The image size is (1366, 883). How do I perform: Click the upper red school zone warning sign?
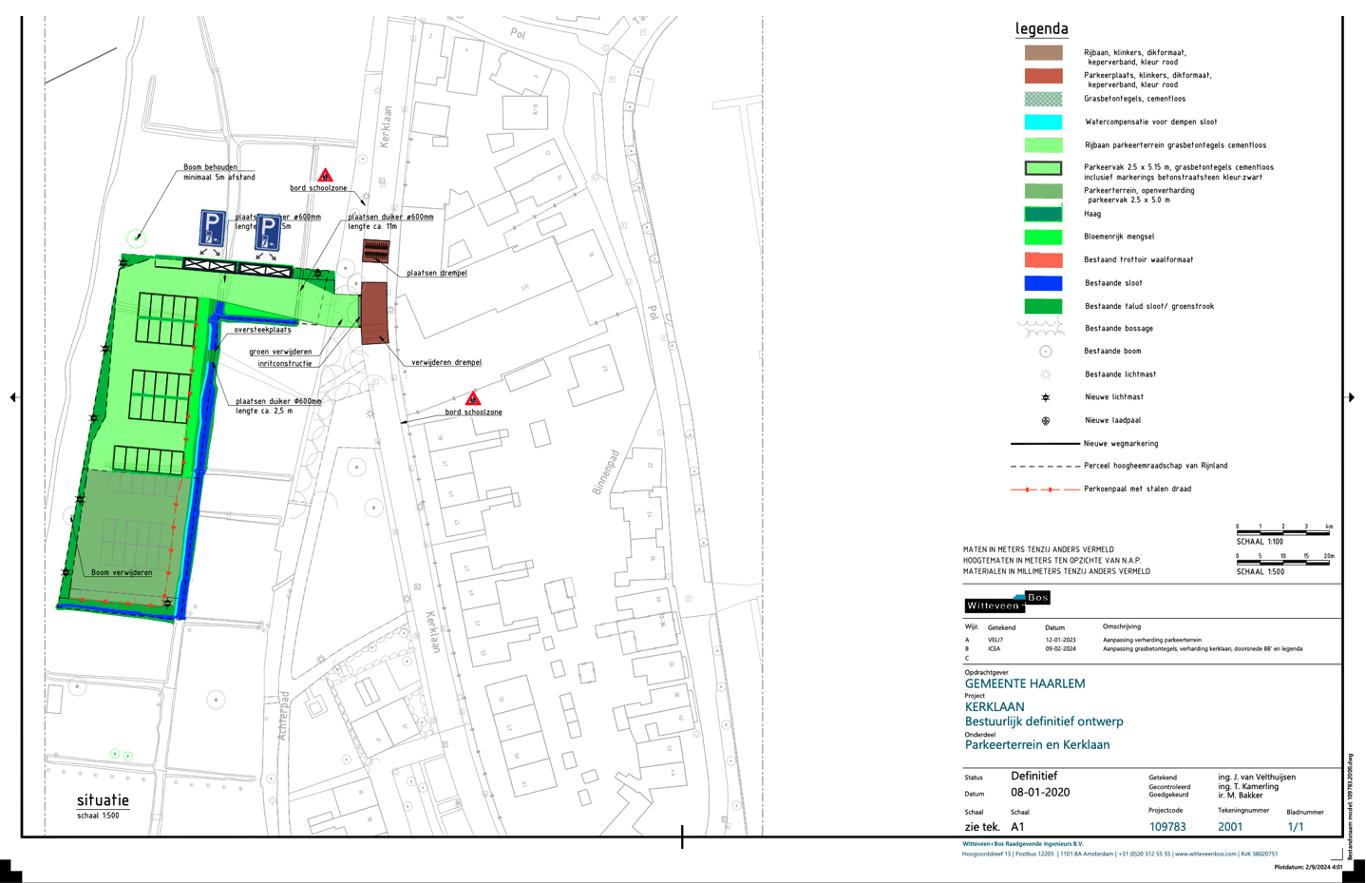pyautogui.click(x=325, y=176)
